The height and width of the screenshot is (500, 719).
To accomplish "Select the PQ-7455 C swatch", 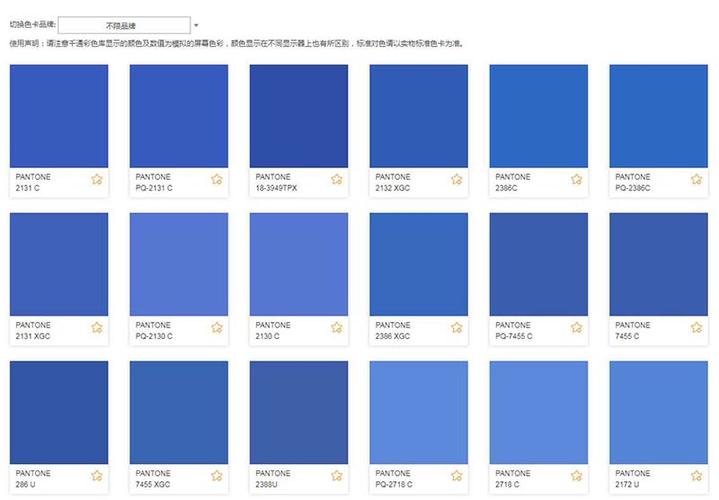I will click(539, 264).
